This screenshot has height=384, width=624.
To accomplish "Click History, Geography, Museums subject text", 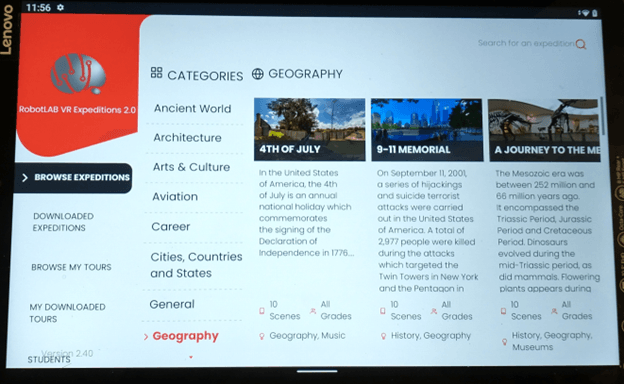I will tap(552, 341).
